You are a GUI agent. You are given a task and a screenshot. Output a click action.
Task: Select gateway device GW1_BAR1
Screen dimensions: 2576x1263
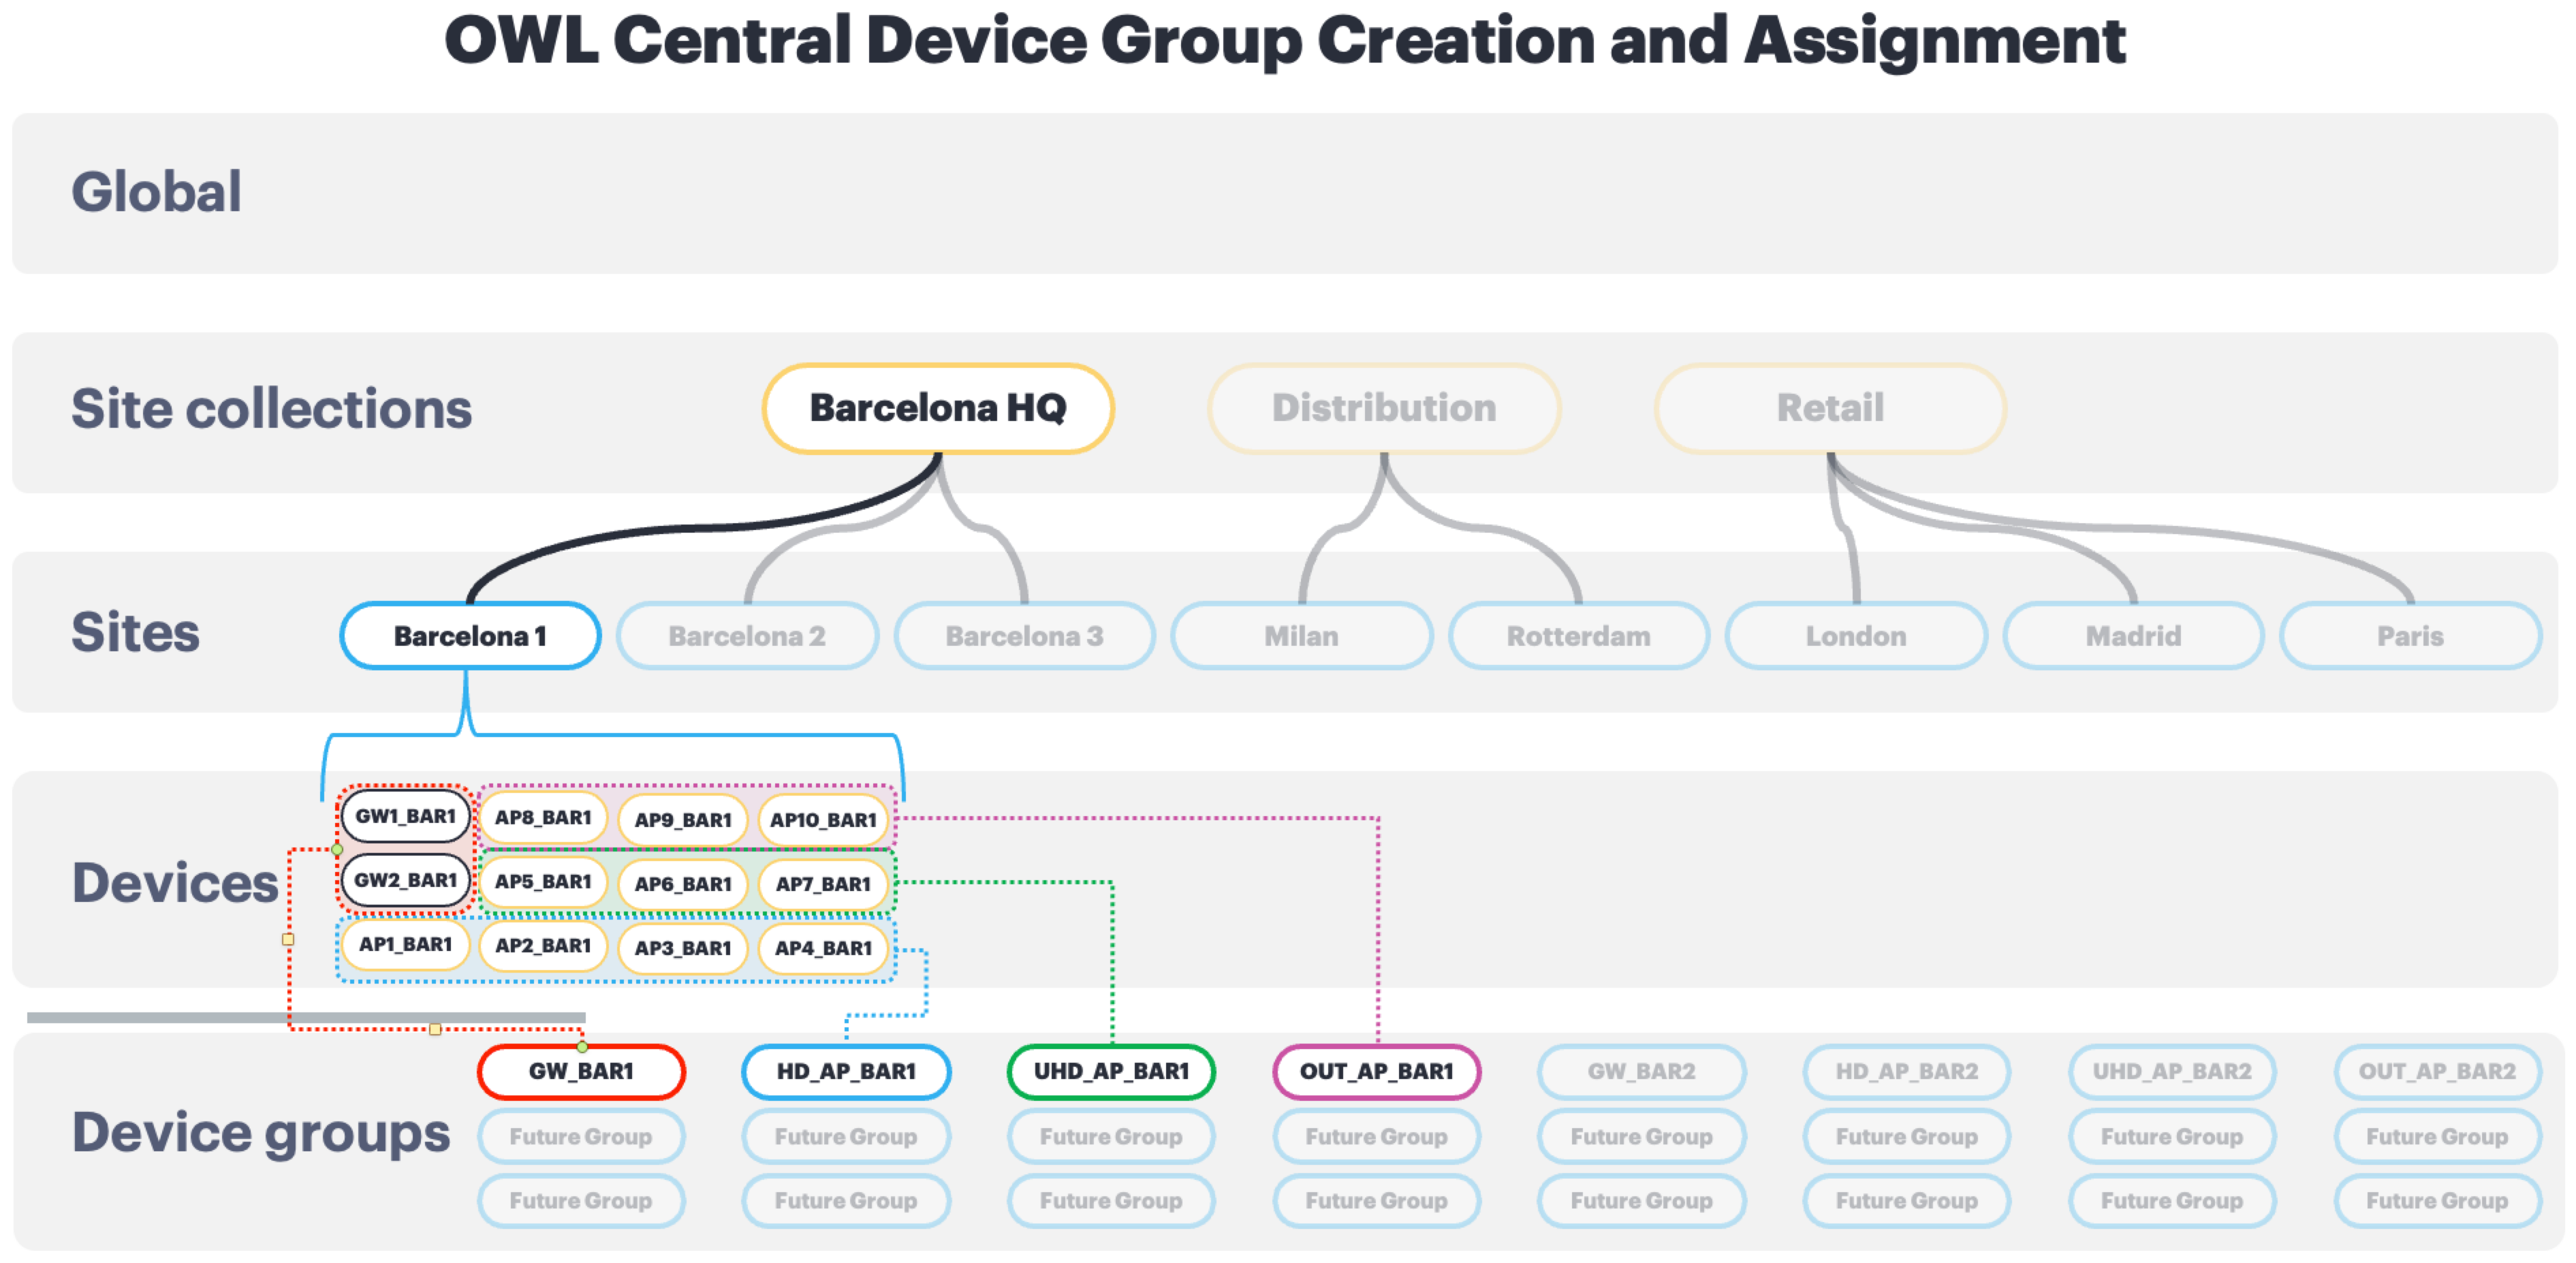pos(405,817)
